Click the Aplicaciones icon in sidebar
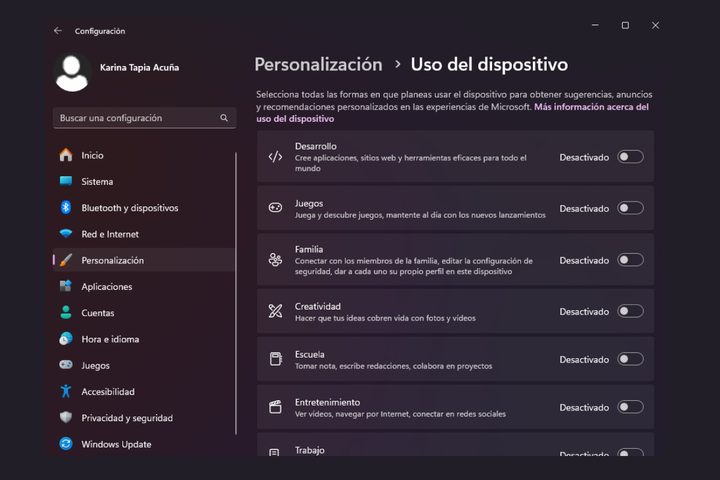Viewport: 720px width, 480px height. click(66, 287)
